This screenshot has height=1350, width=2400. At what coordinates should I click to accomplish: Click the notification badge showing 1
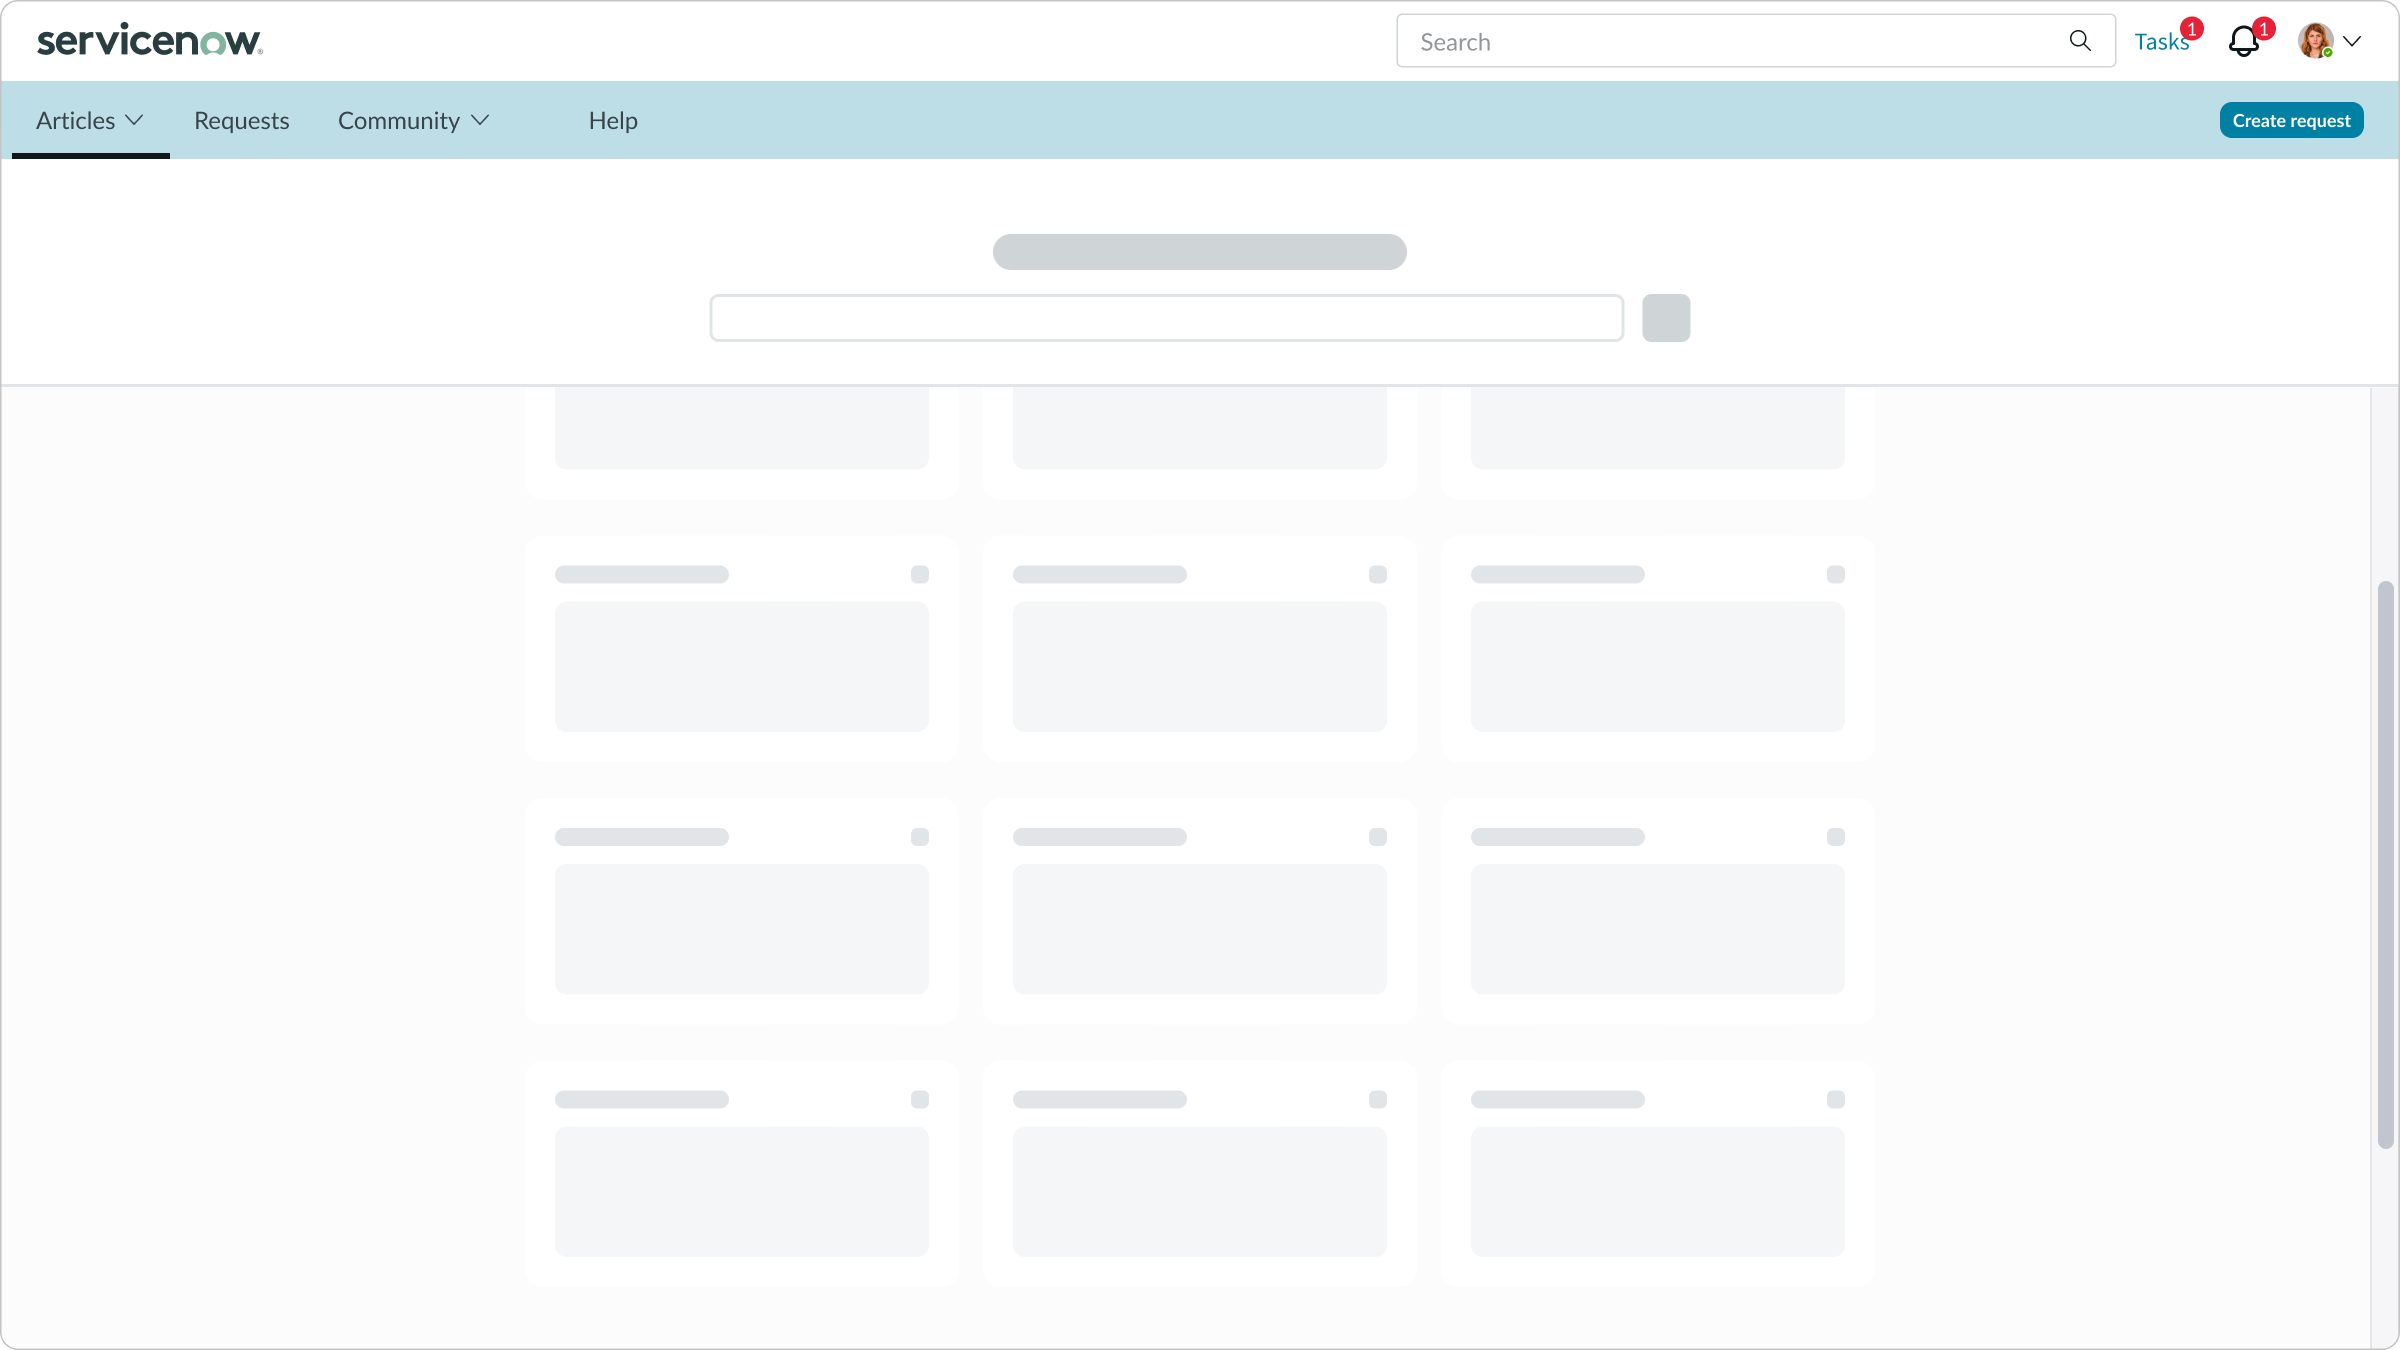(x=2264, y=29)
